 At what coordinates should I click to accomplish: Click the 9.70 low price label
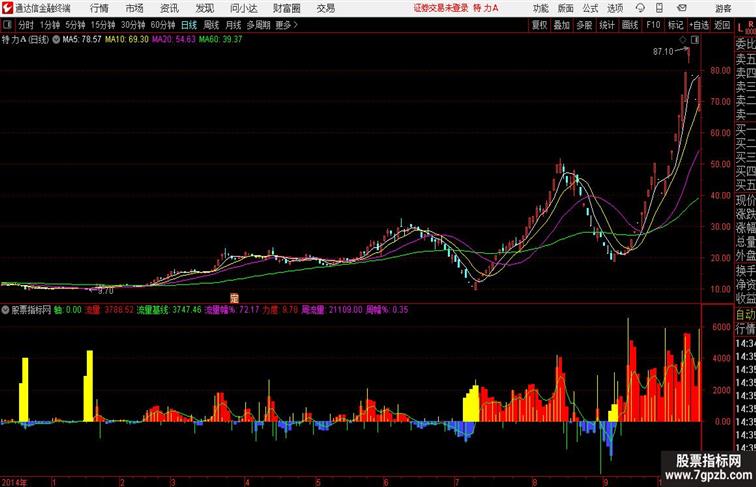tap(106, 291)
